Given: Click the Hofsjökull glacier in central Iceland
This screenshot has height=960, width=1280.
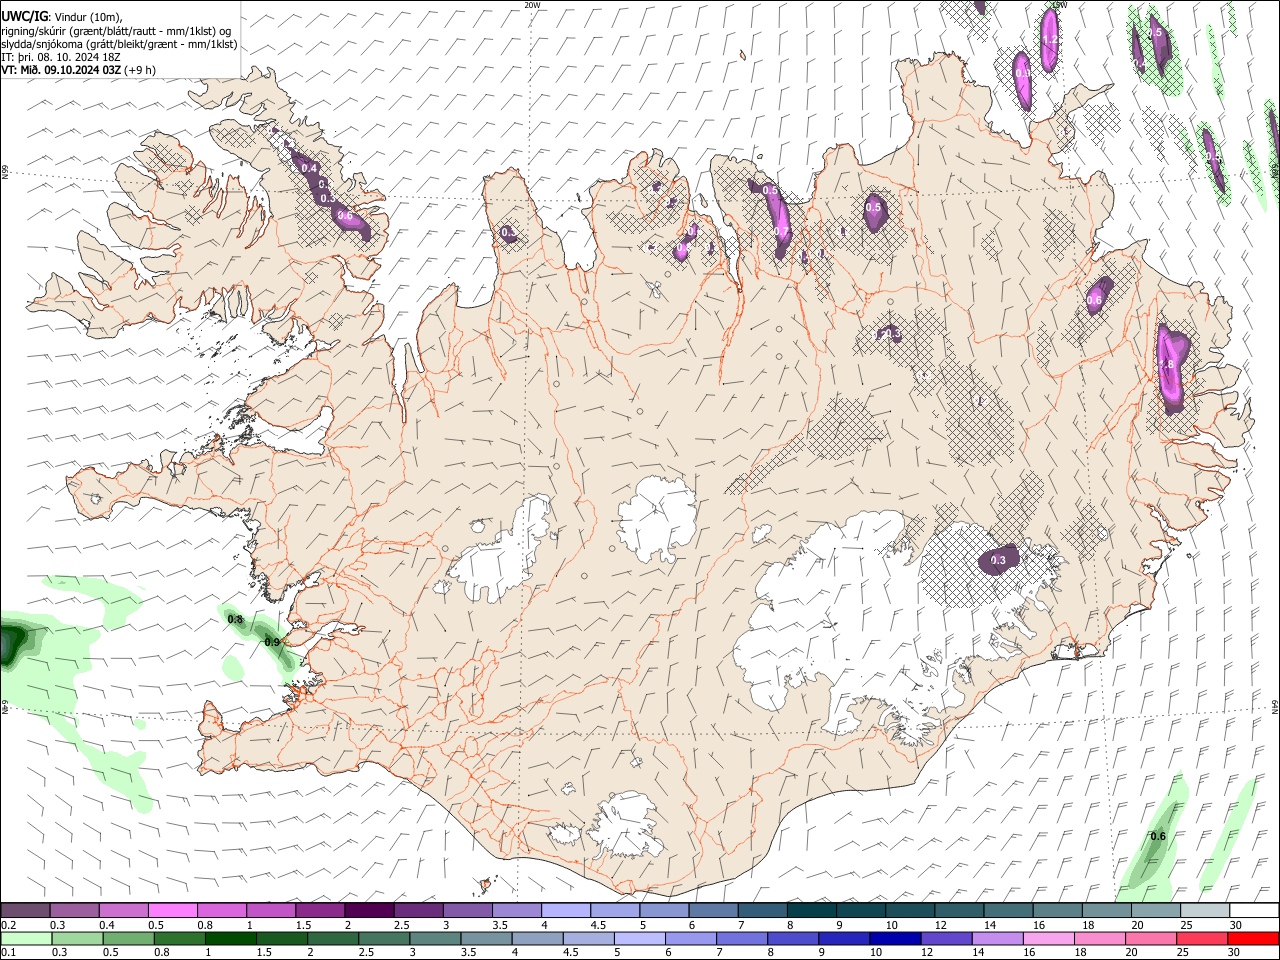Looking at the screenshot, I should click(x=657, y=518).
